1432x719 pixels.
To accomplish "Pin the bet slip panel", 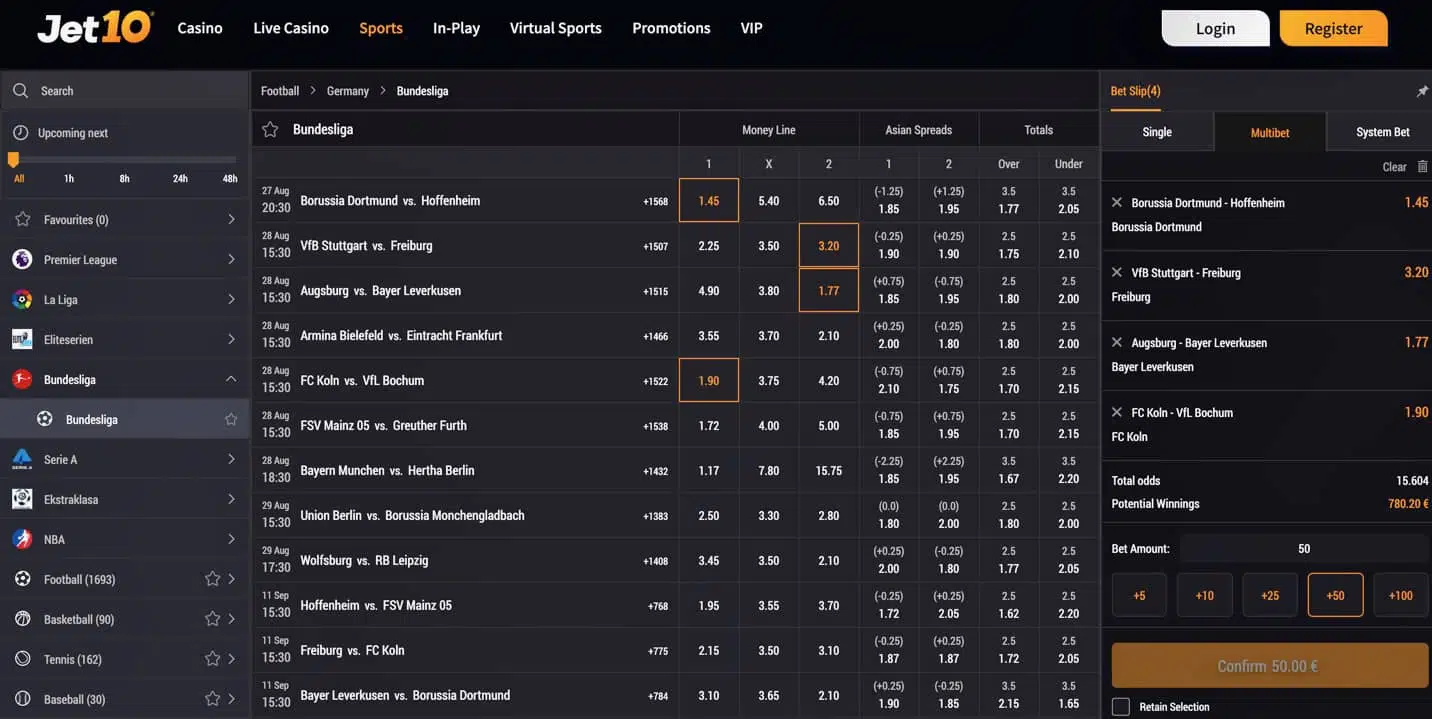I will [1422, 91].
